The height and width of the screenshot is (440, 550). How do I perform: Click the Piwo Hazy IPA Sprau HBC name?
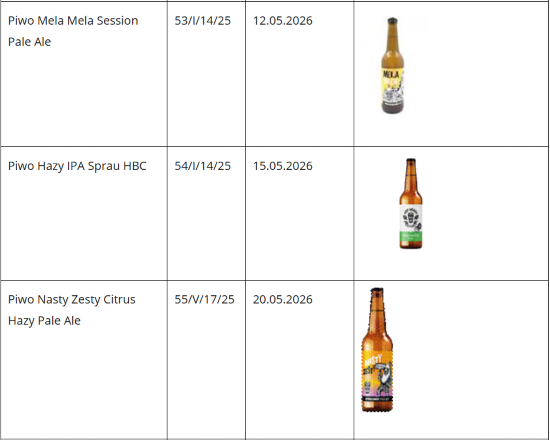[x=77, y=166]
